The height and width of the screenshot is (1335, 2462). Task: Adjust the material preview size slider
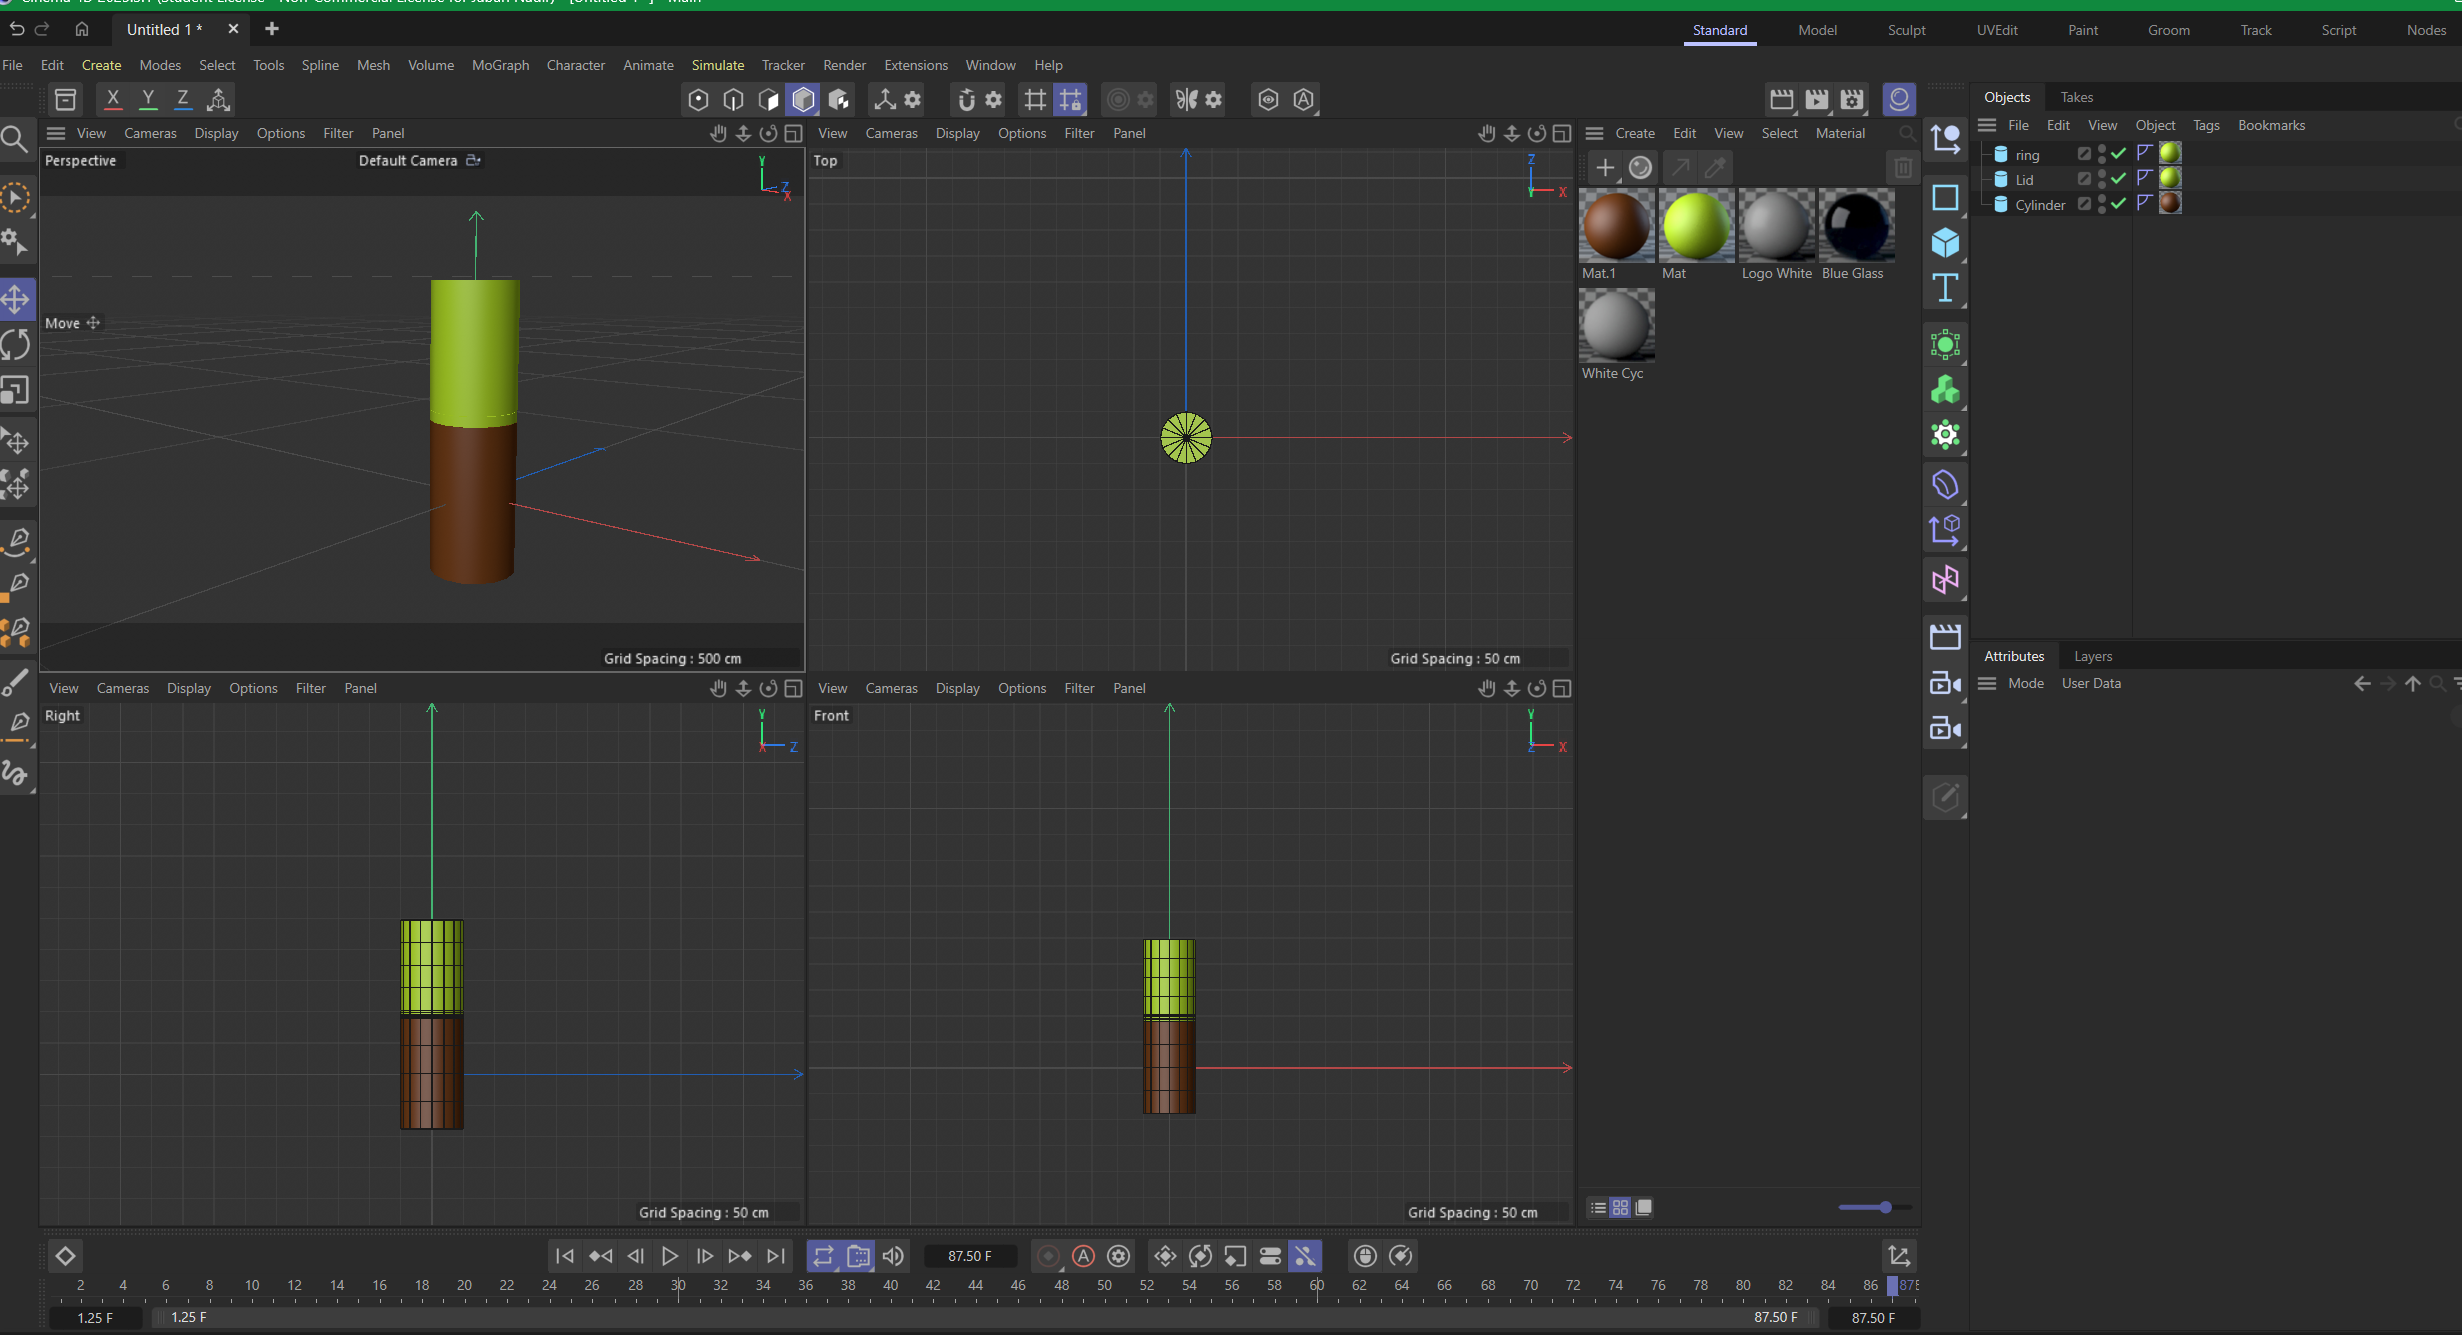[x=1884, y=1207]
